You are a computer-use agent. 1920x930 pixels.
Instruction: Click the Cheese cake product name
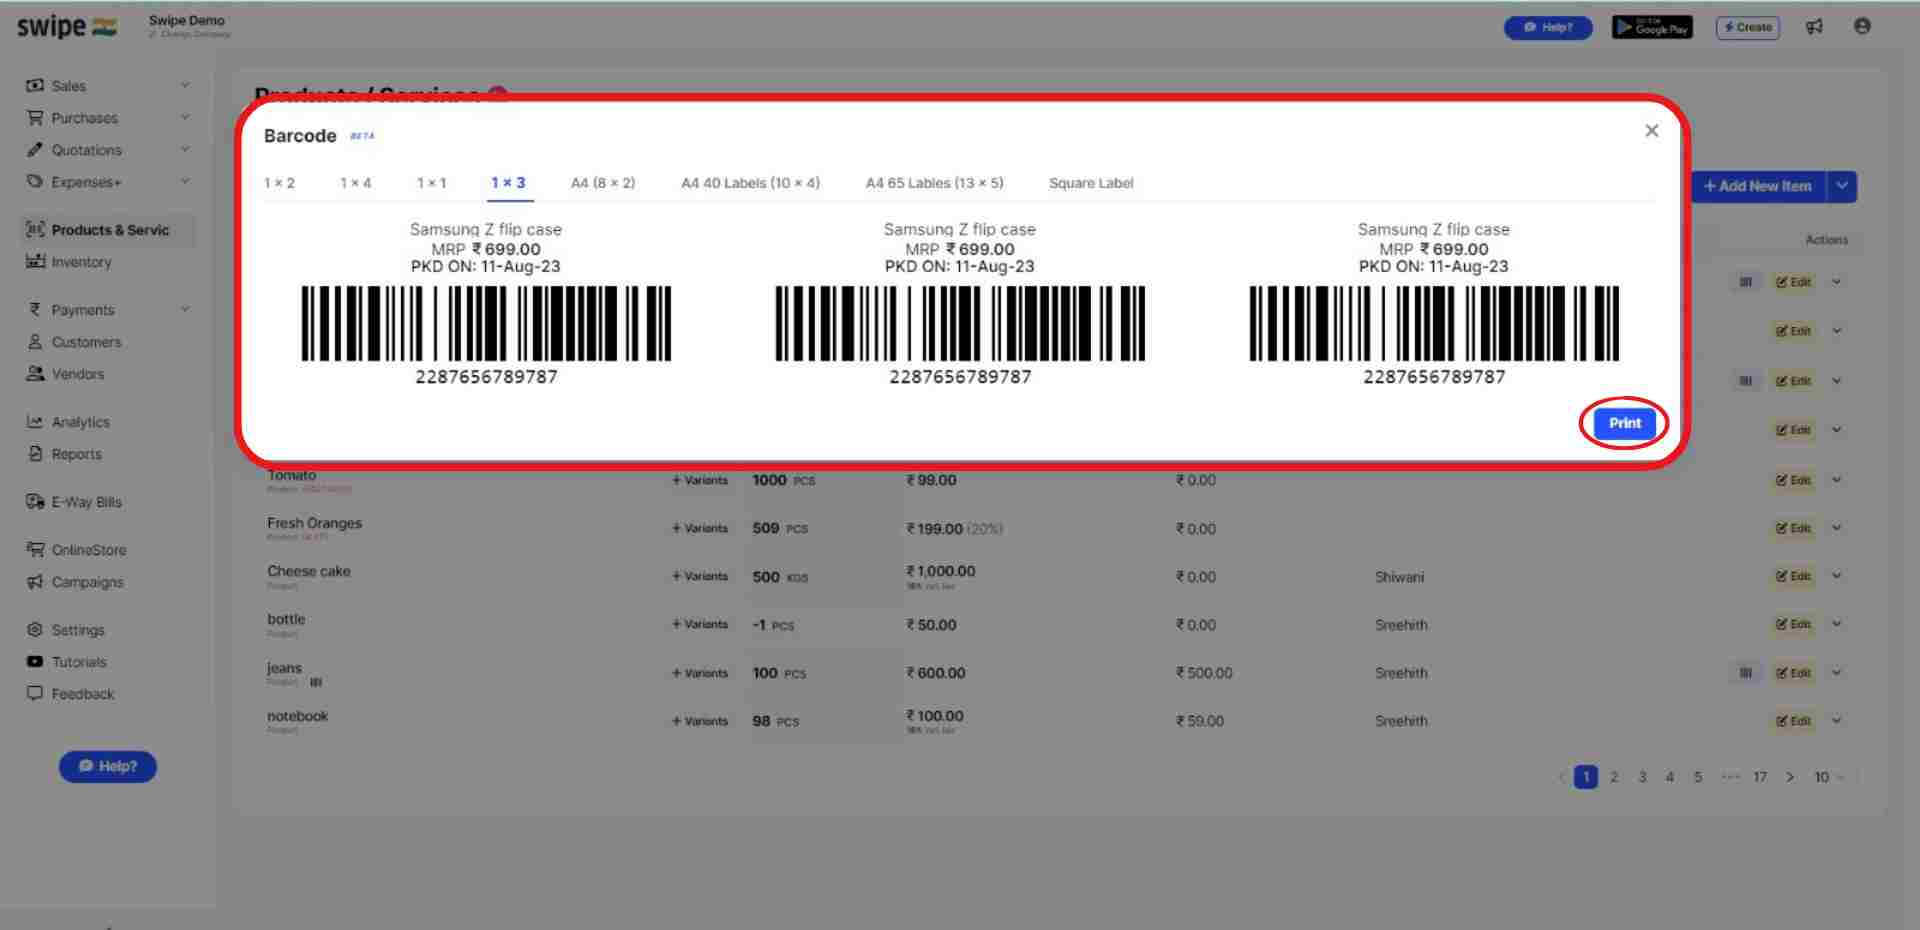tap(308, 571)
